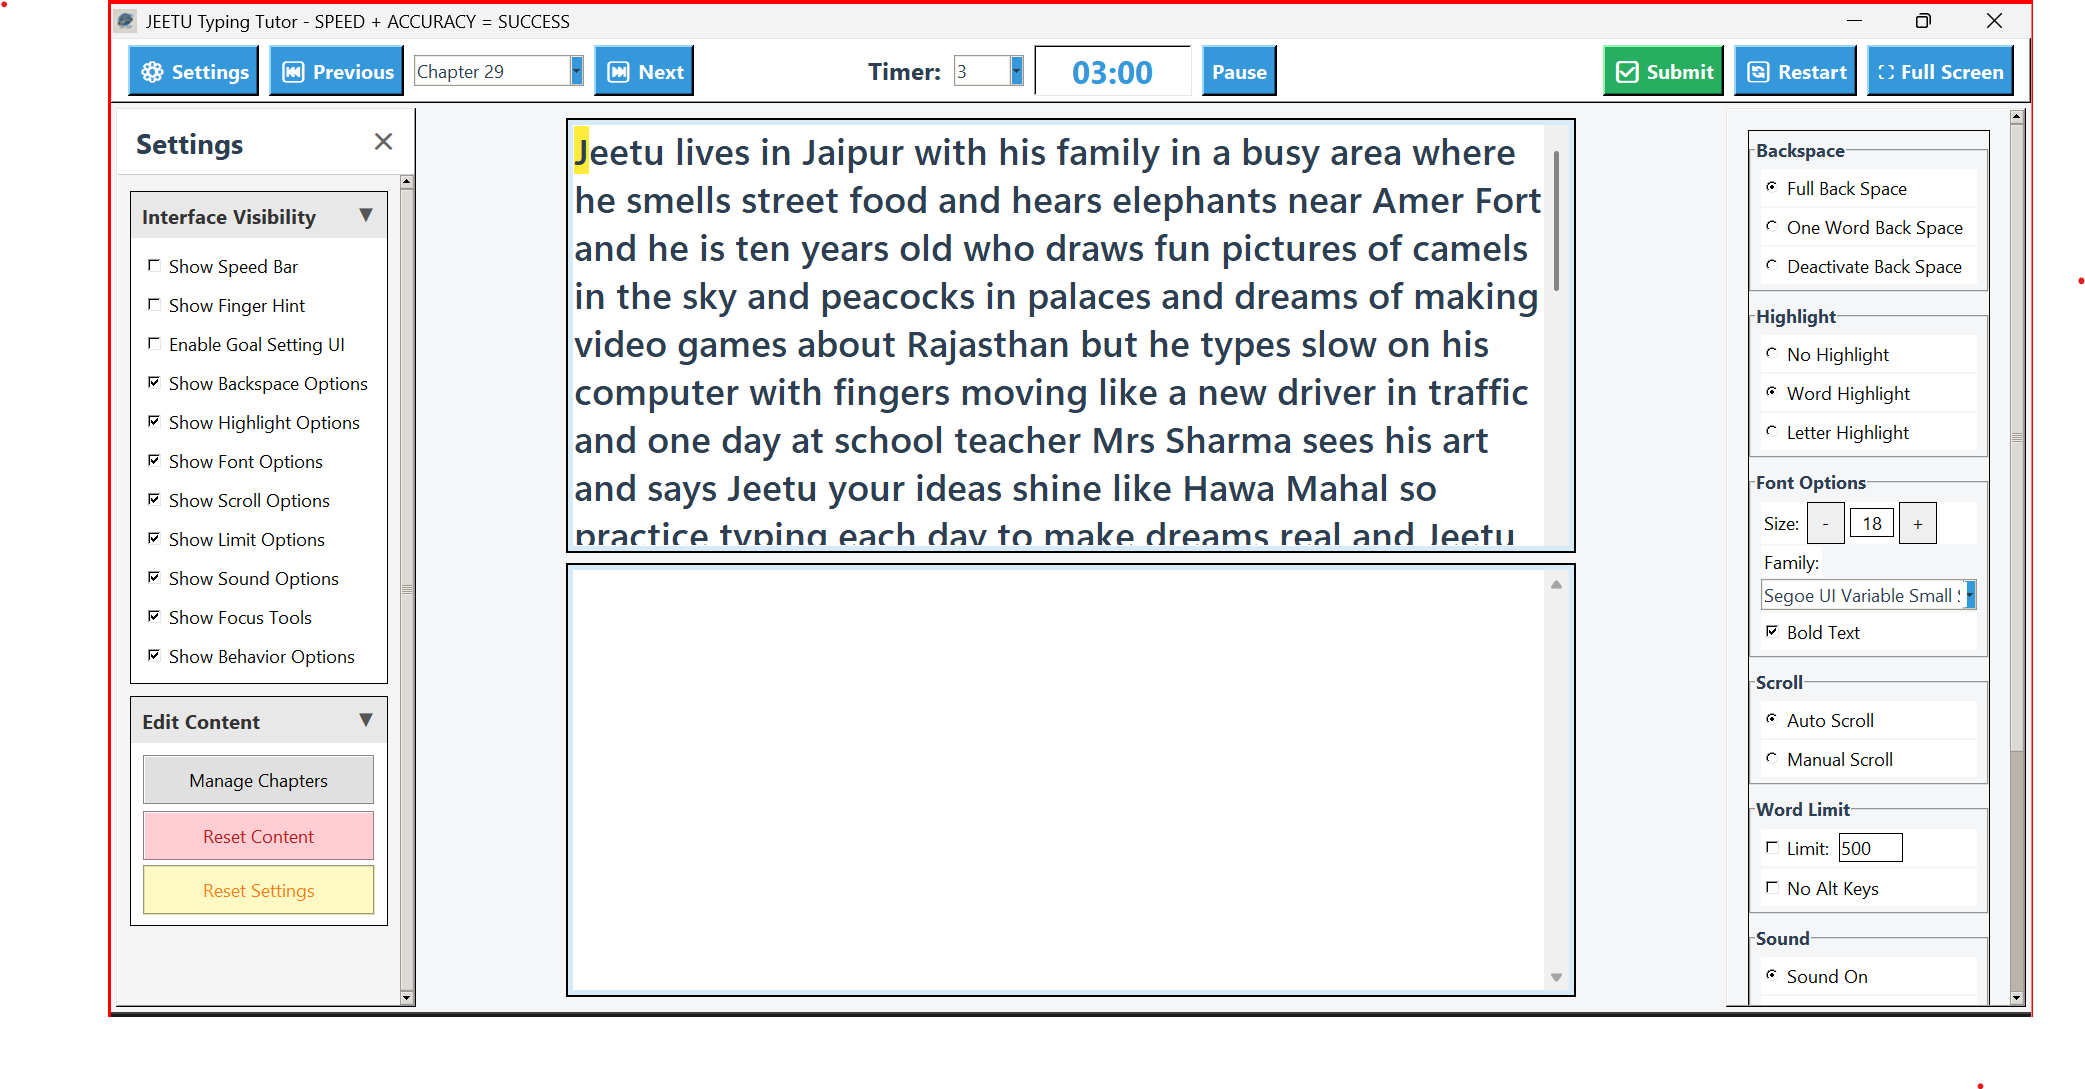Click the Manage Chapters button
Image resolution: width=2085 pixels, height=1089 pixels.
[258, 780]
